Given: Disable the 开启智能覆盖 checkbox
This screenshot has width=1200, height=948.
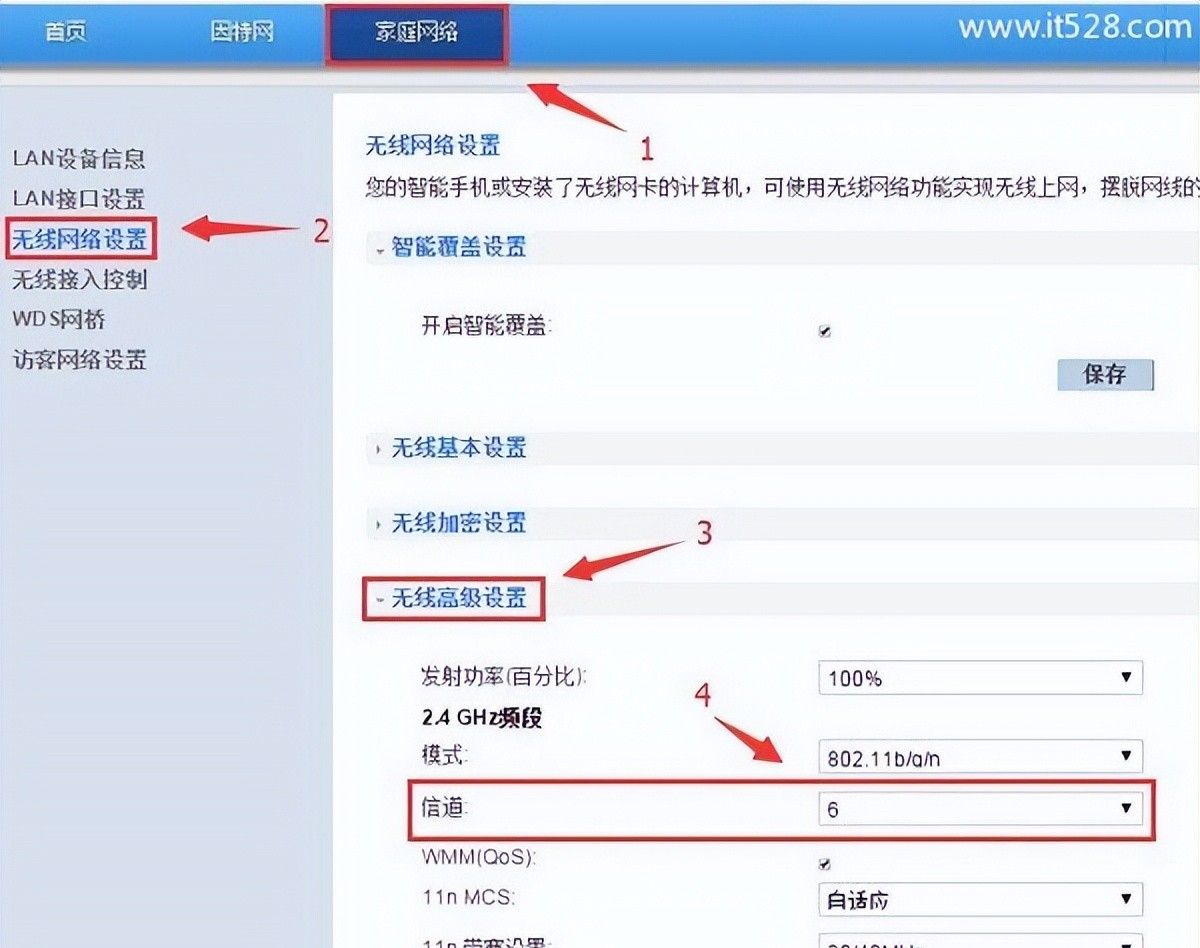Looking at the screenshot, I should [x=824, y=330].
